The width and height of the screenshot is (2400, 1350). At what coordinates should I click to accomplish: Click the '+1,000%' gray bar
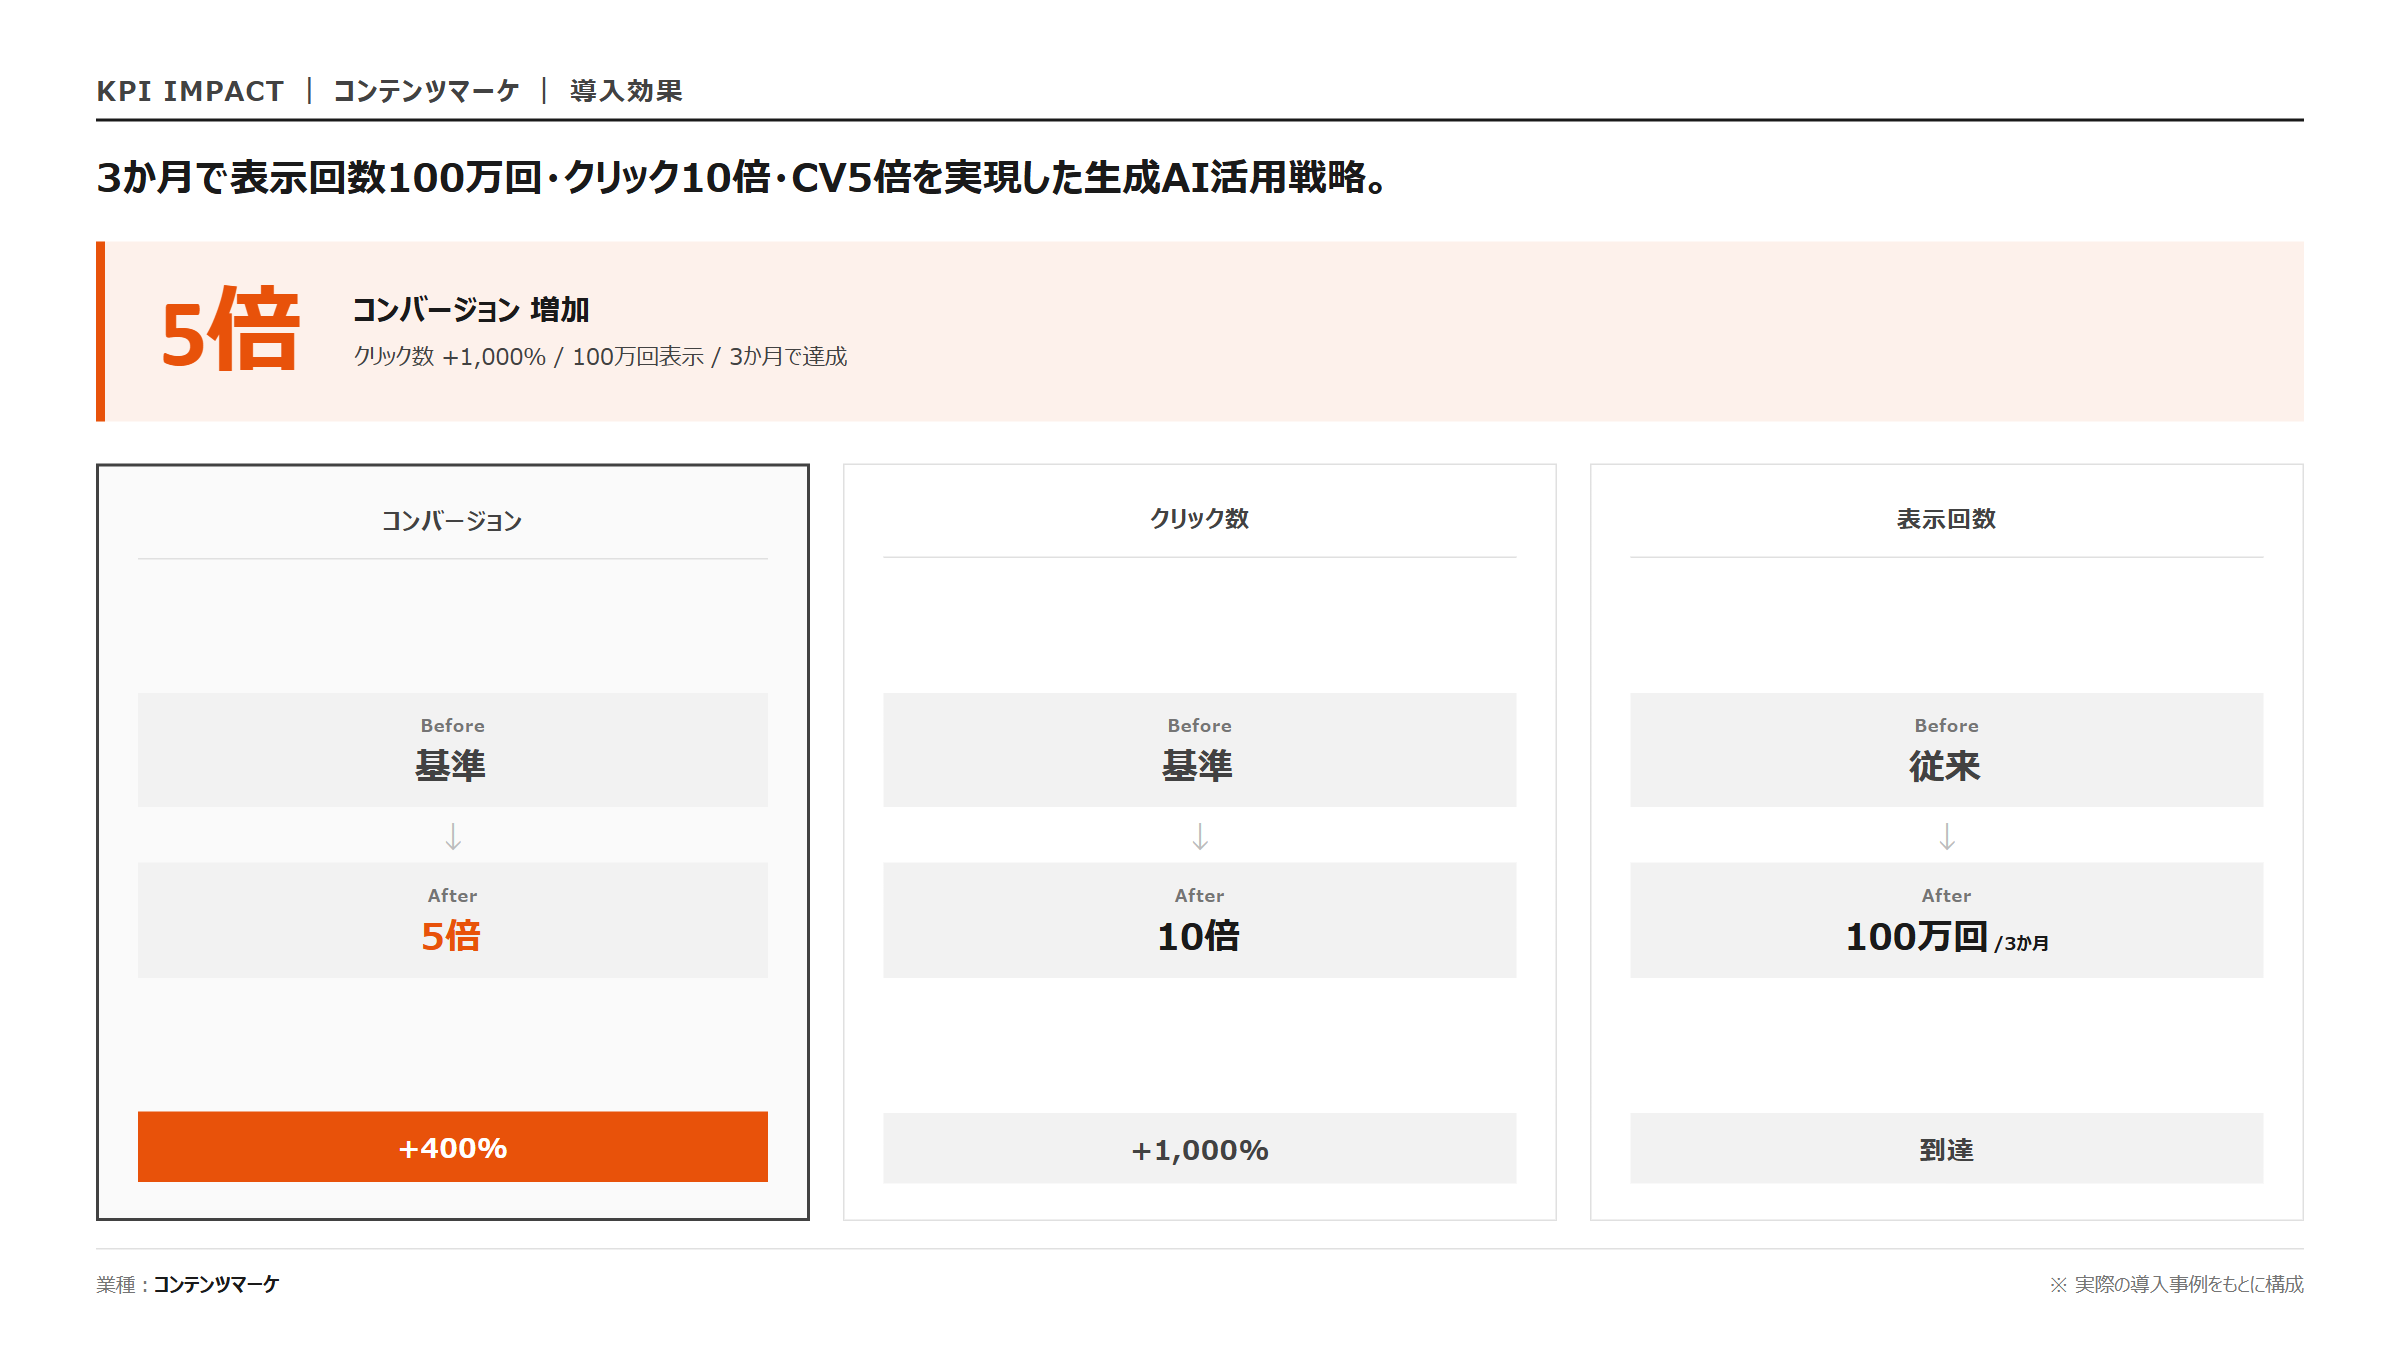[x=1200, y=1148]
